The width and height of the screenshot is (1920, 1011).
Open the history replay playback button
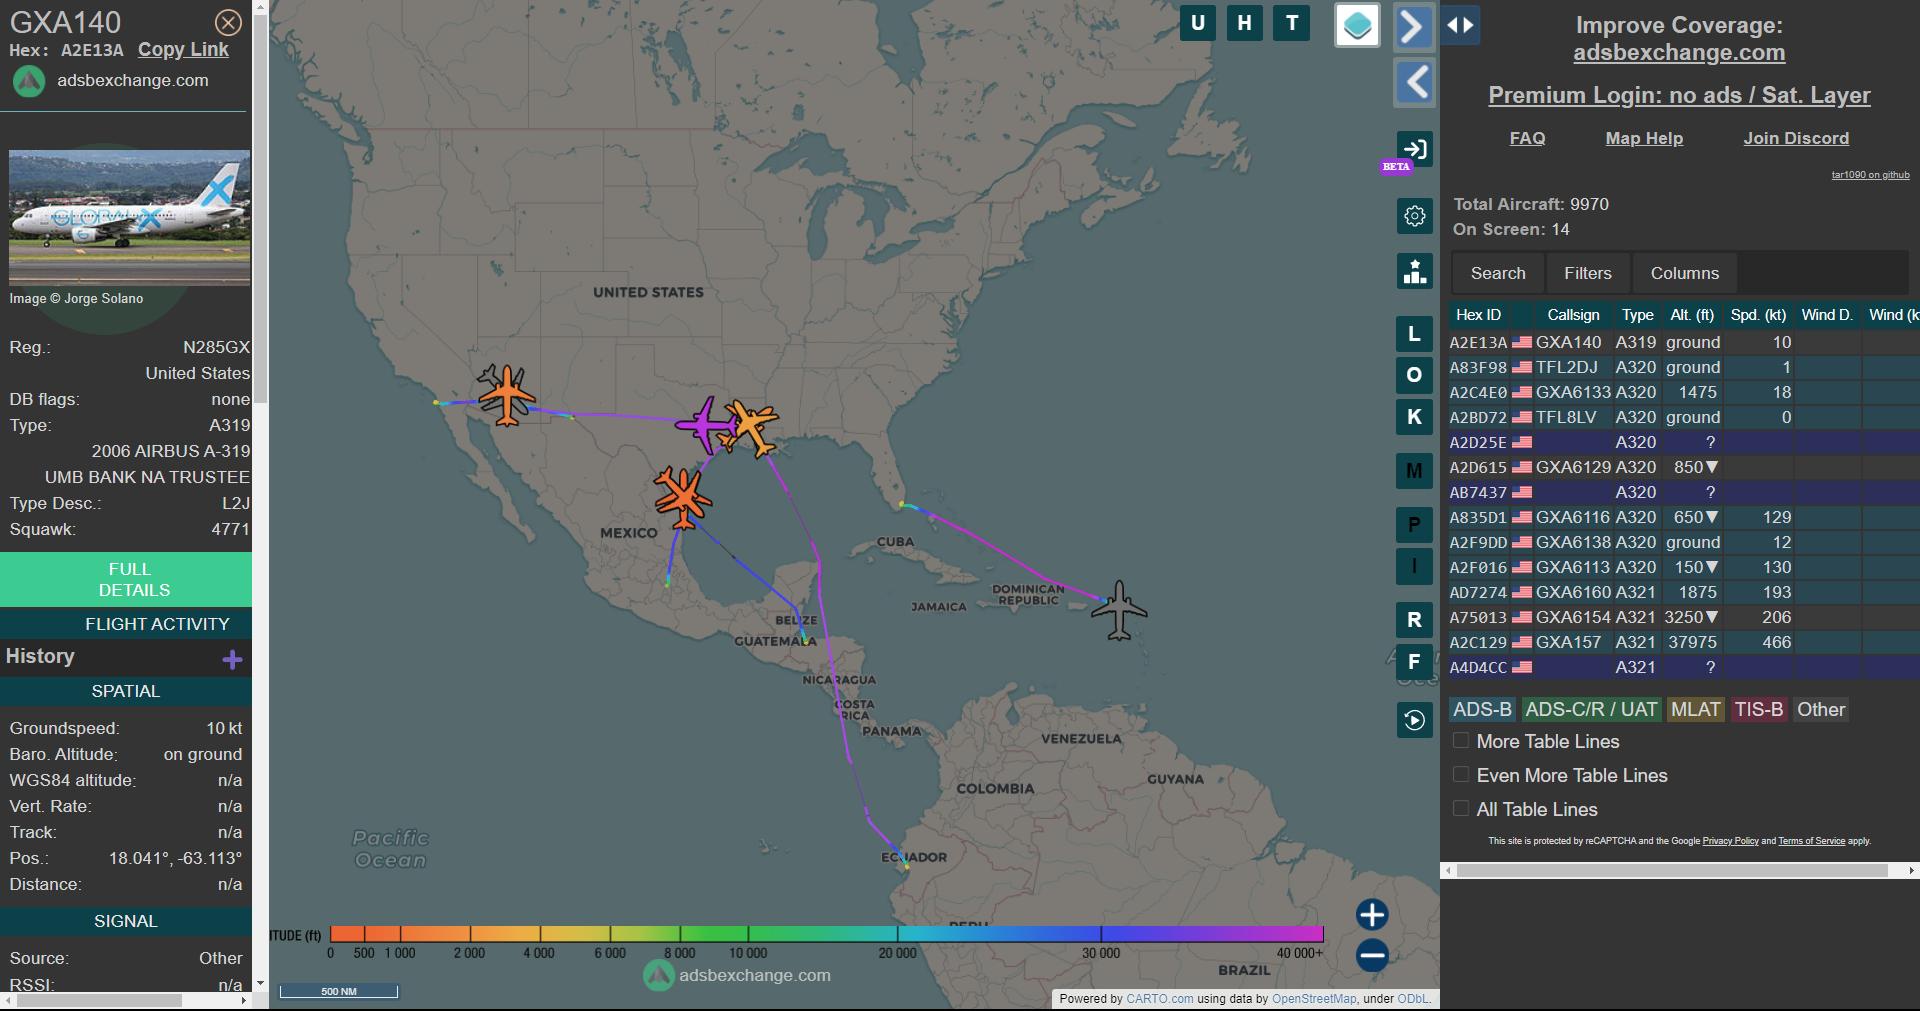[1414, 720]
